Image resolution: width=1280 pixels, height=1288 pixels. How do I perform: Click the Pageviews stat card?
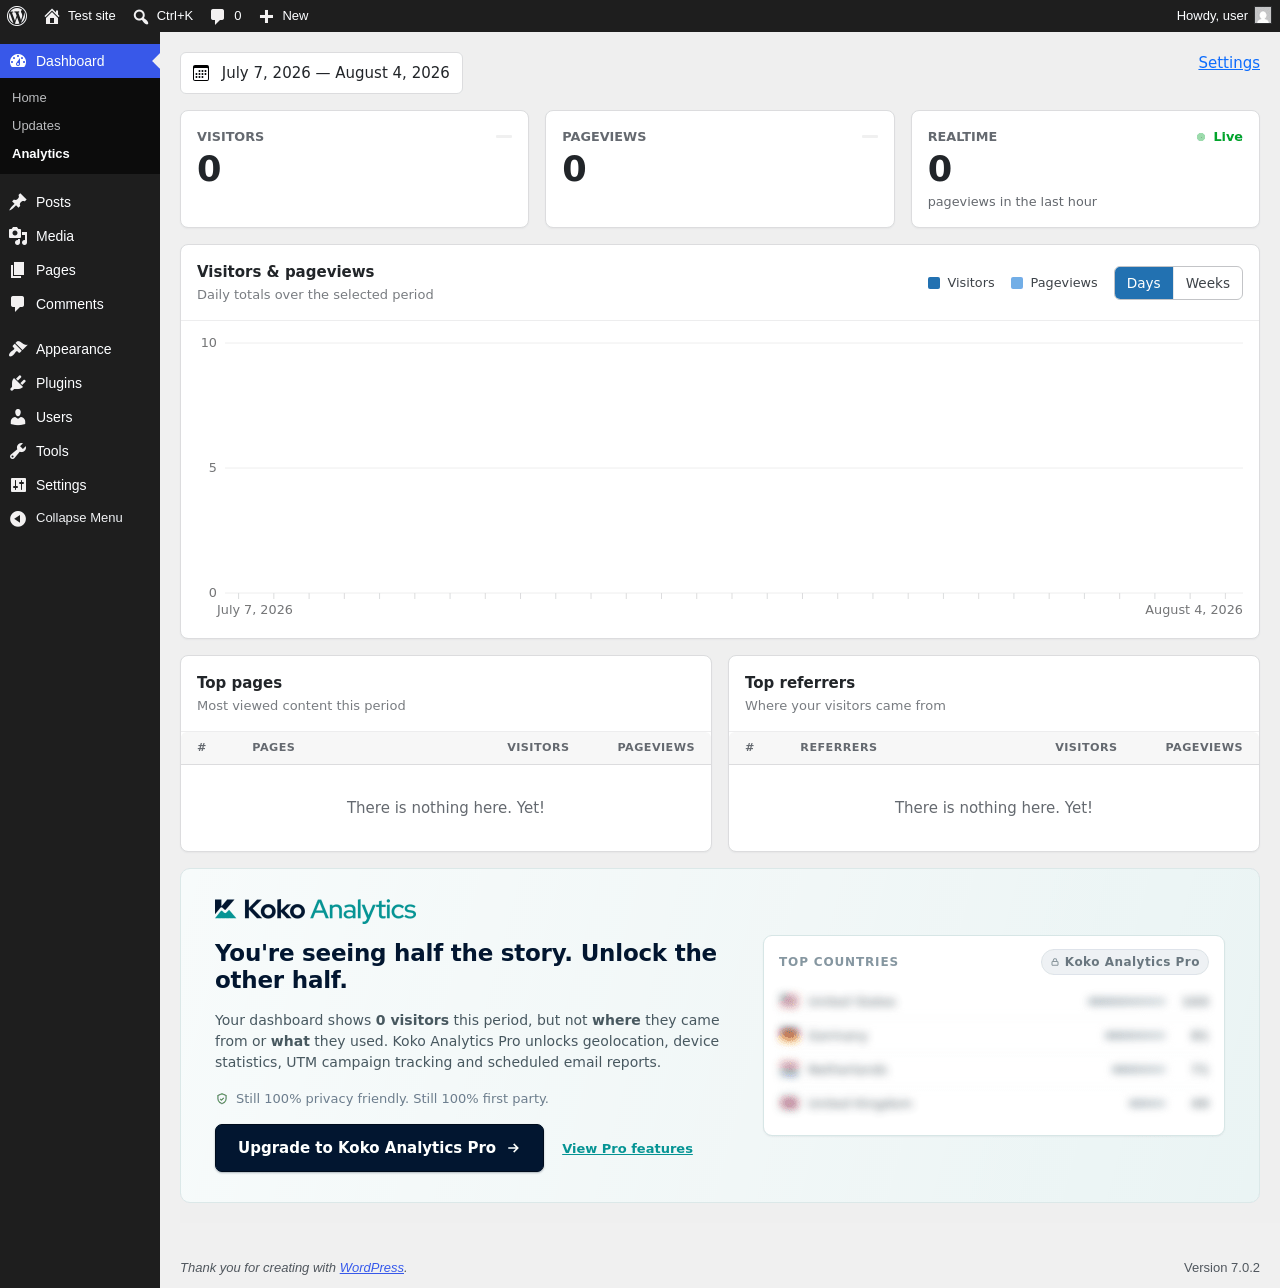click(x=720, y=169)
